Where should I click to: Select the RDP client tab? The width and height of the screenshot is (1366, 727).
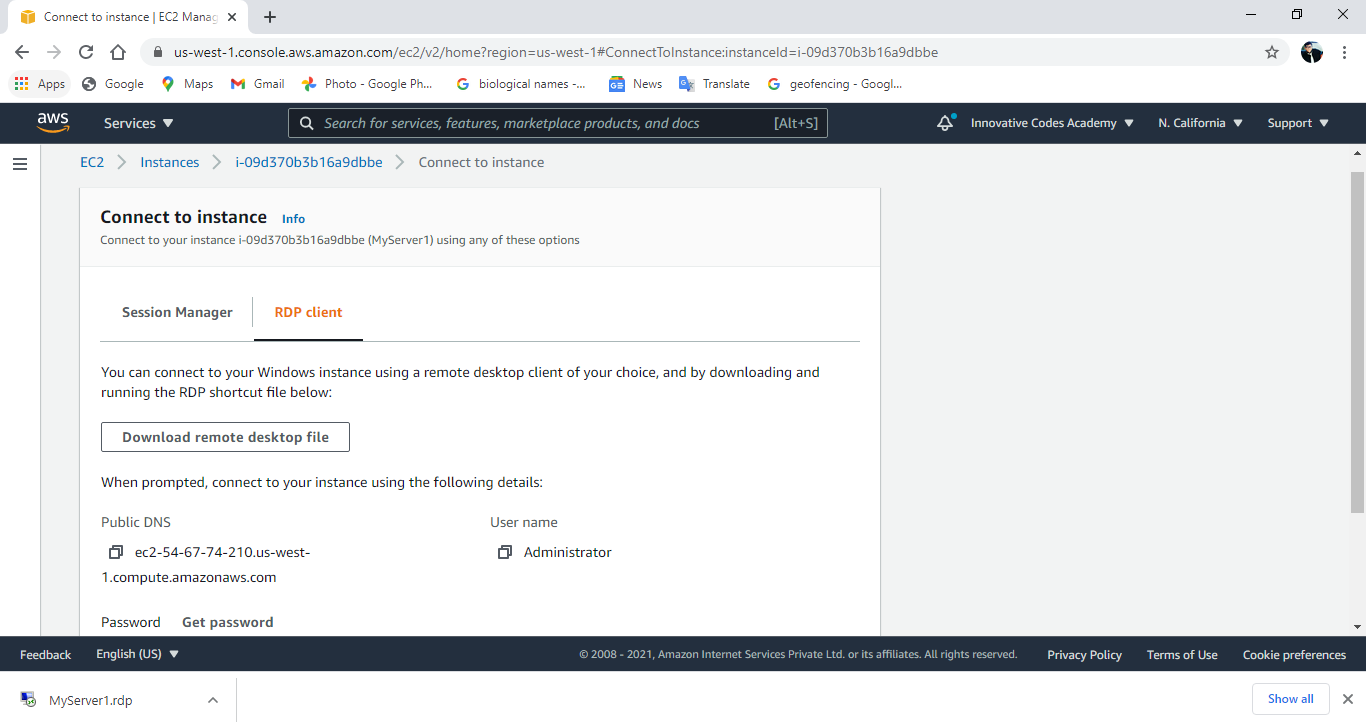pyautogui.click(x=308, y=312)
